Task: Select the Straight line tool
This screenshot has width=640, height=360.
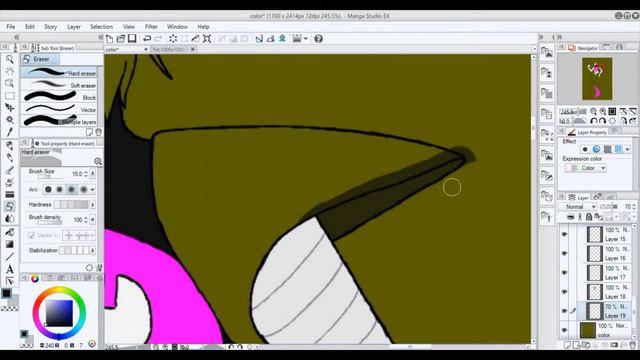Action: tap(9, 257)
